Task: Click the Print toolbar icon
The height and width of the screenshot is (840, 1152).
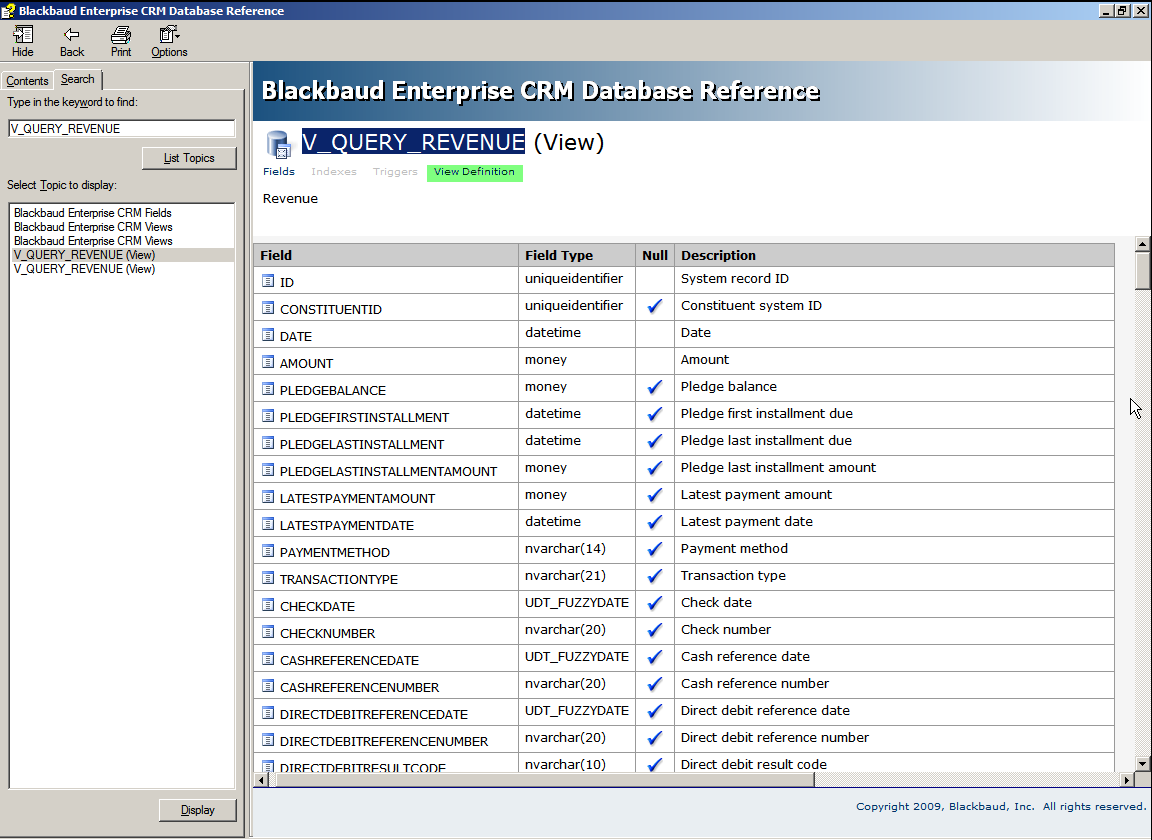Action: coord(120,41)
